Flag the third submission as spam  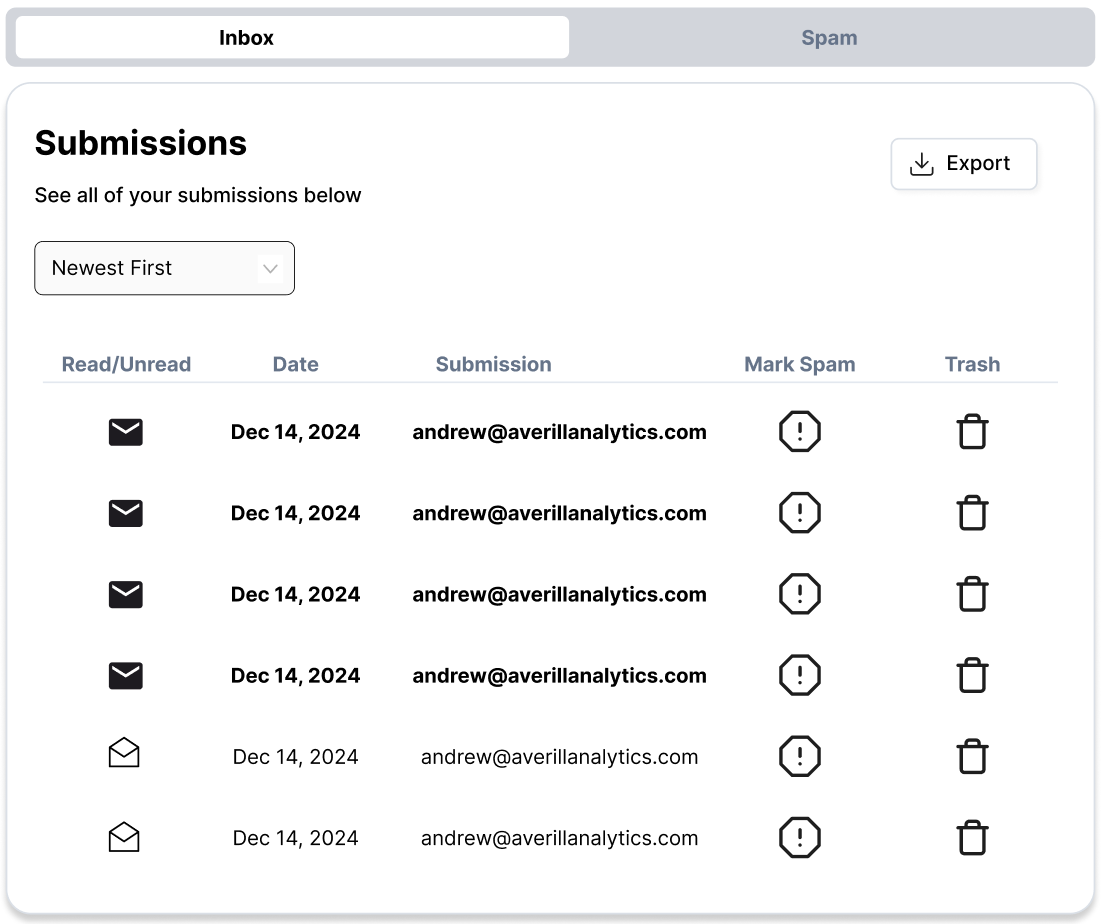click(x=800, y=593)
